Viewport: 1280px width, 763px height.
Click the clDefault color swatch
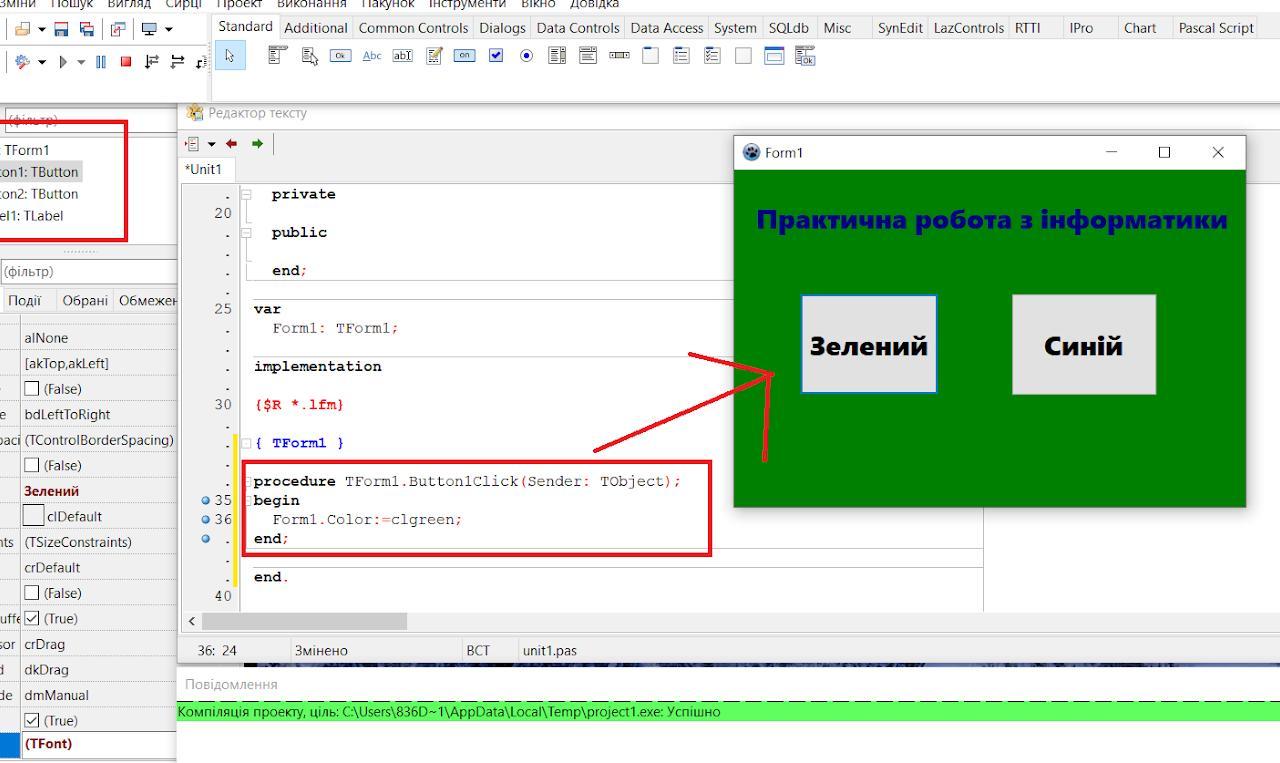34,516
